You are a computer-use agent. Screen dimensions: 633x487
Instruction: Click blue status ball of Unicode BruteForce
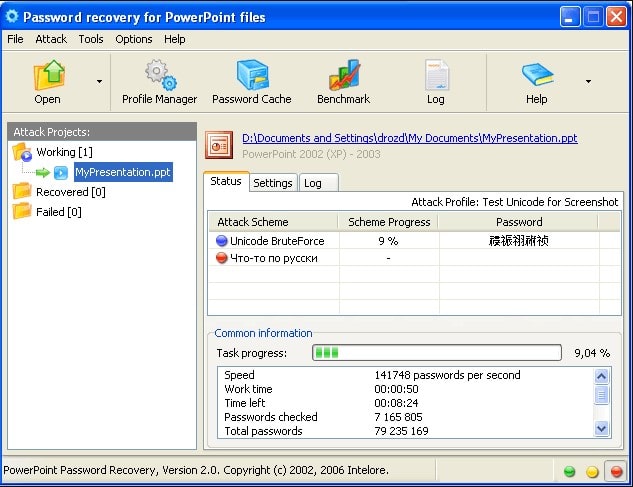pyautogui.click(x=222, y=241)
